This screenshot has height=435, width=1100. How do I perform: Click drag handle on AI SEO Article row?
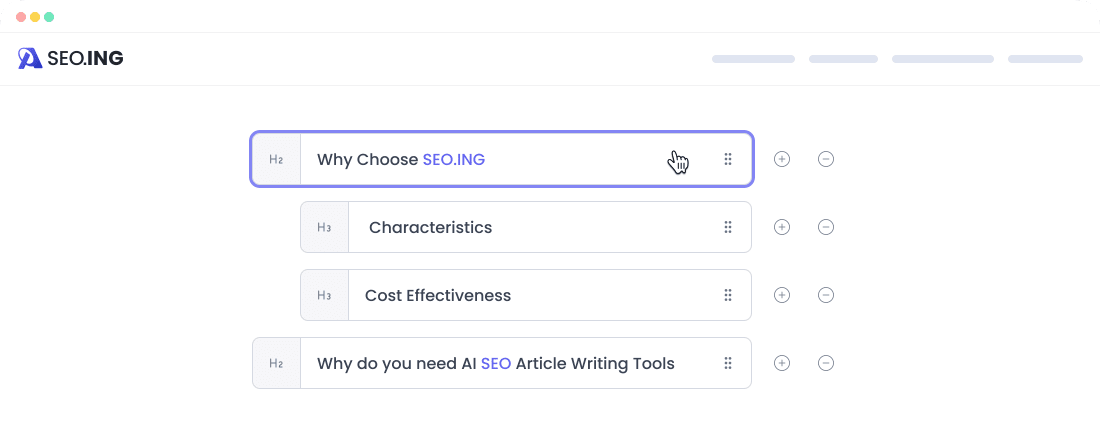[x=728, y=363]
